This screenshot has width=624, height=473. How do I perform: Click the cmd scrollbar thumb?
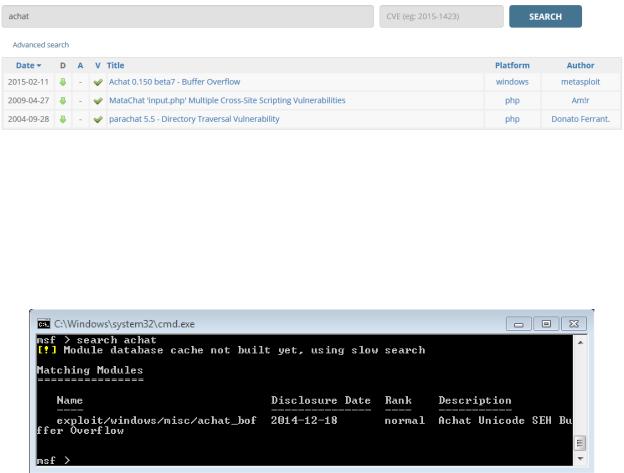(580, 443)
